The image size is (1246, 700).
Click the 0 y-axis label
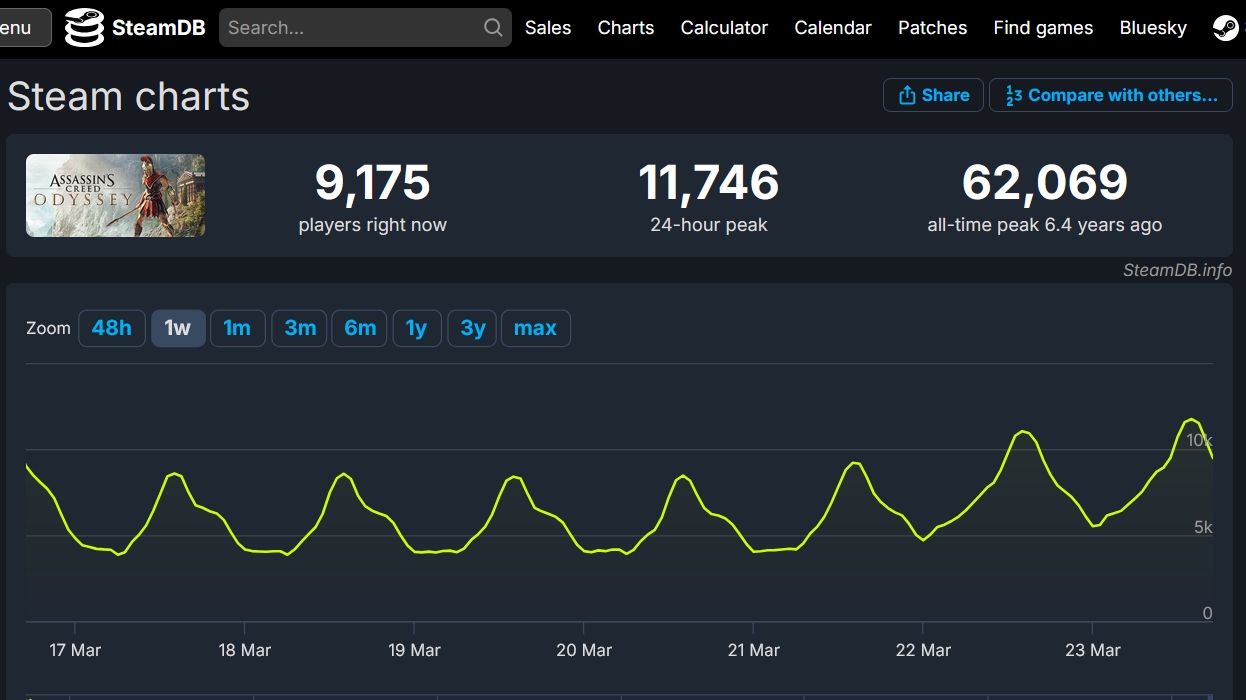pyautogui.click(x=1207, y=613)
